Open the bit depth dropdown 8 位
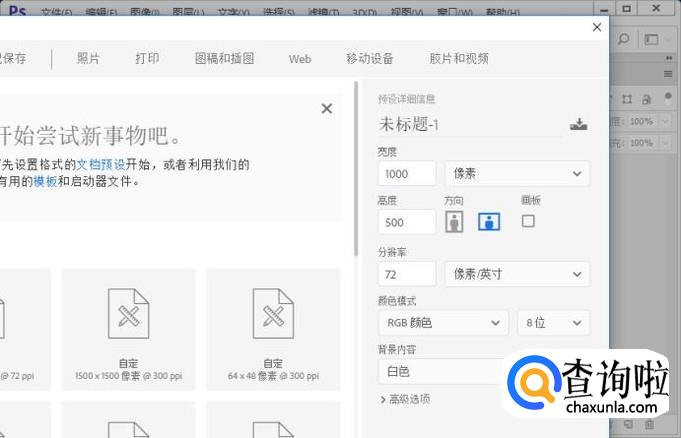Viewport: 681px width, 438px height. [554, 322]
